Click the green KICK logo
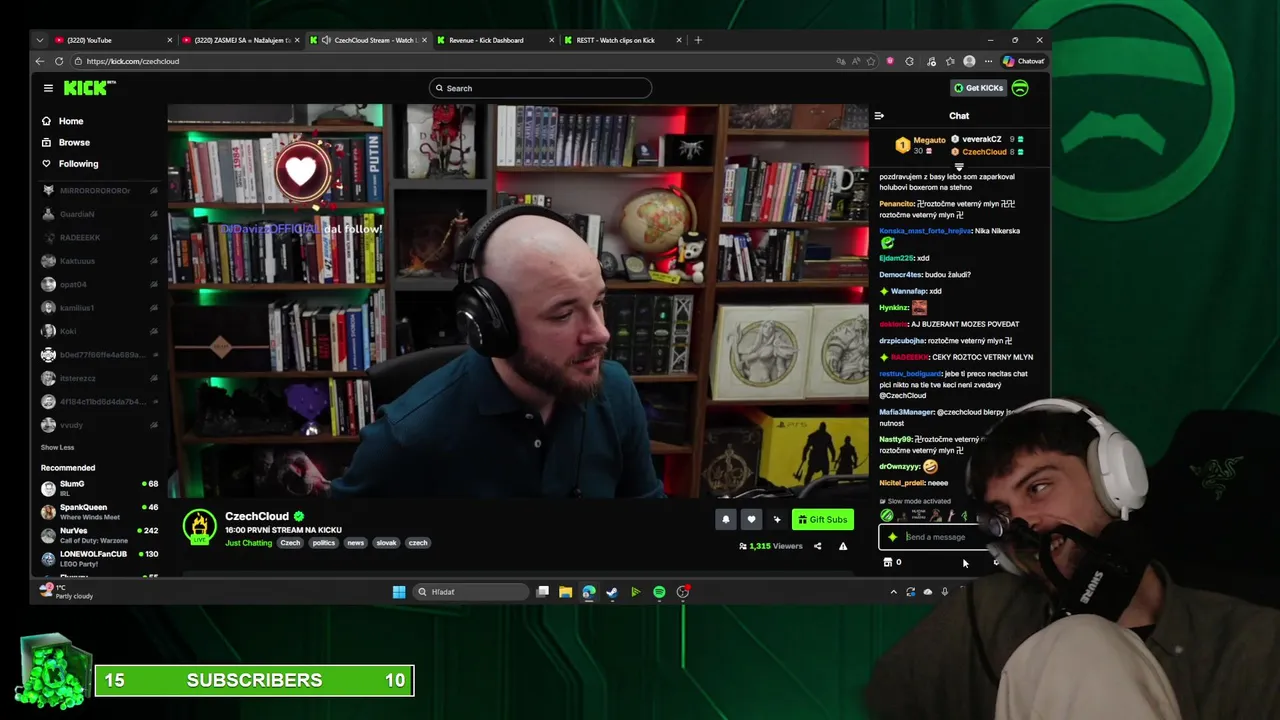The height and width of the screenshot is (720, 1280). [x=89, y=88]
